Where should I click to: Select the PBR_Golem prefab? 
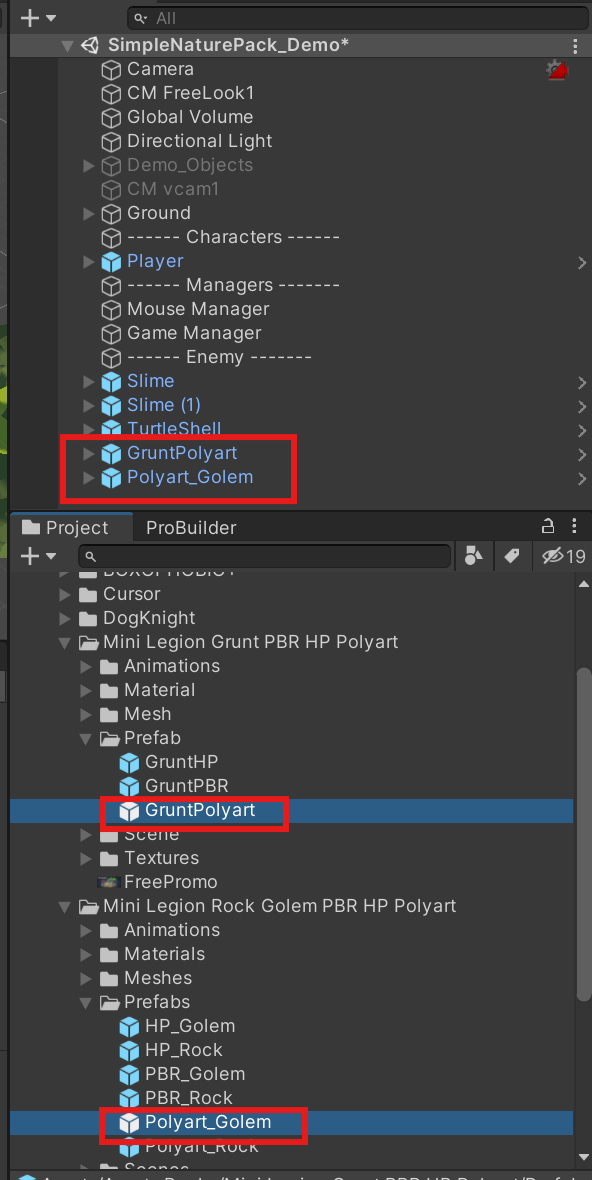[x=195, y=1074]
